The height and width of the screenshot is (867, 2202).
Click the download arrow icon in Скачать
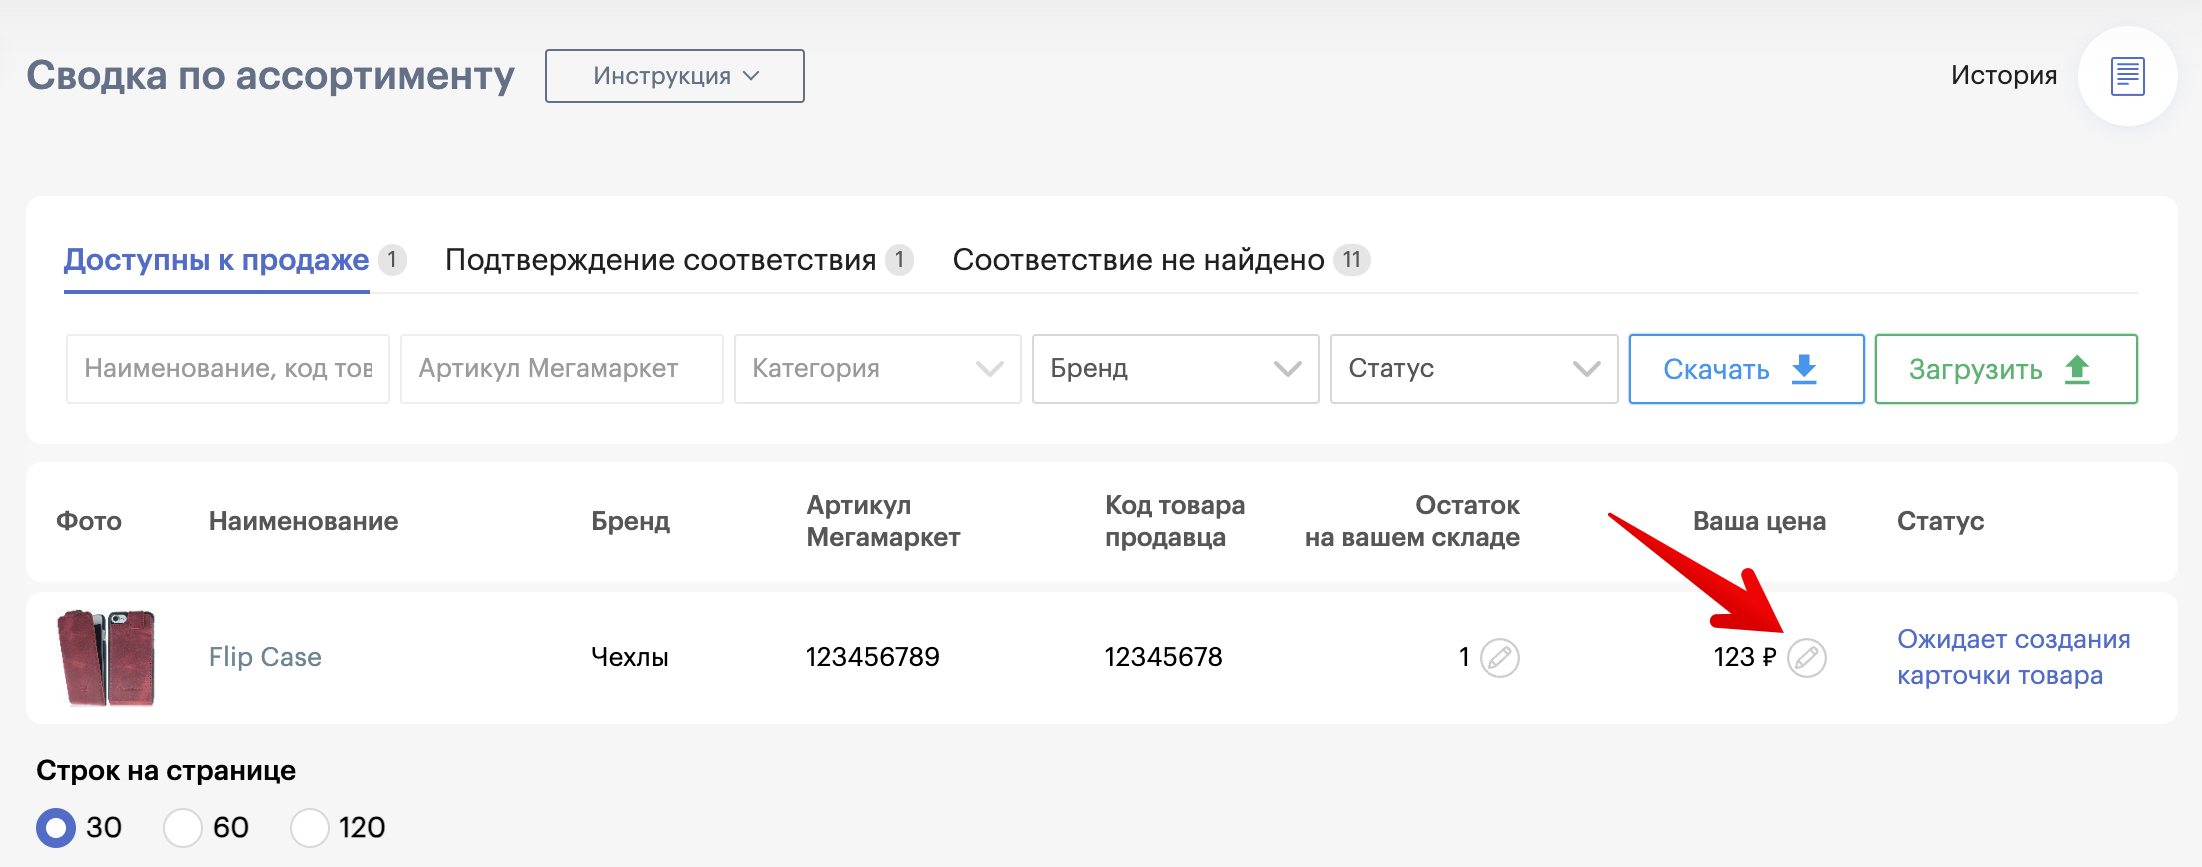coord(1804,369)
